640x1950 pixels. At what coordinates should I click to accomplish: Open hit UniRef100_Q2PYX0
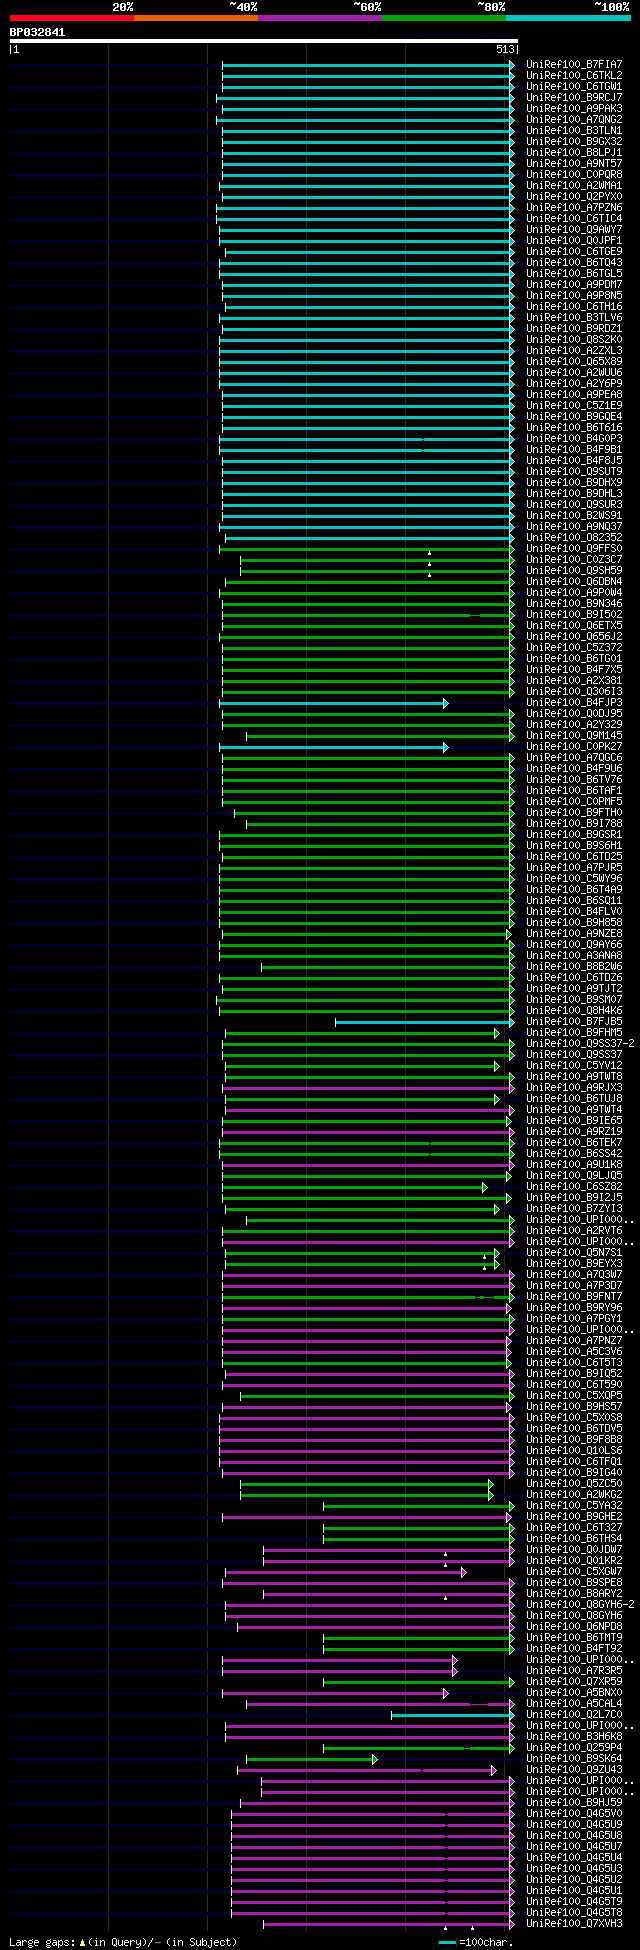click(574, 196)
